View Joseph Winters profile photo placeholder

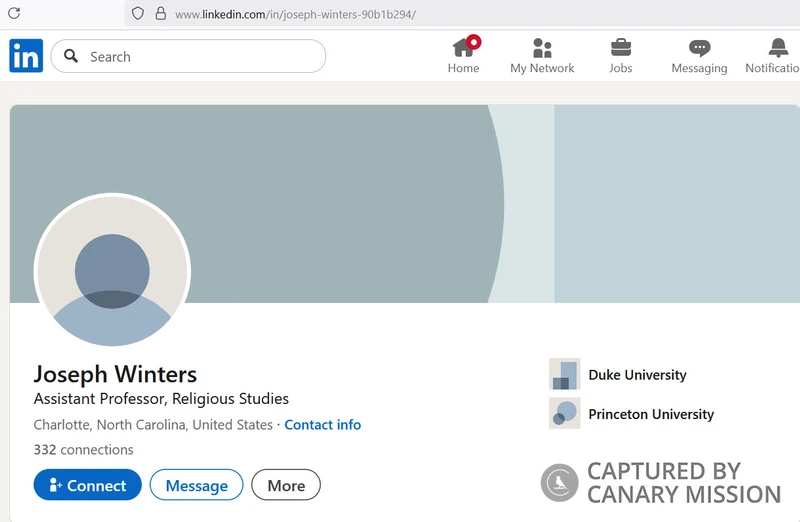click(x=112, y=270)
